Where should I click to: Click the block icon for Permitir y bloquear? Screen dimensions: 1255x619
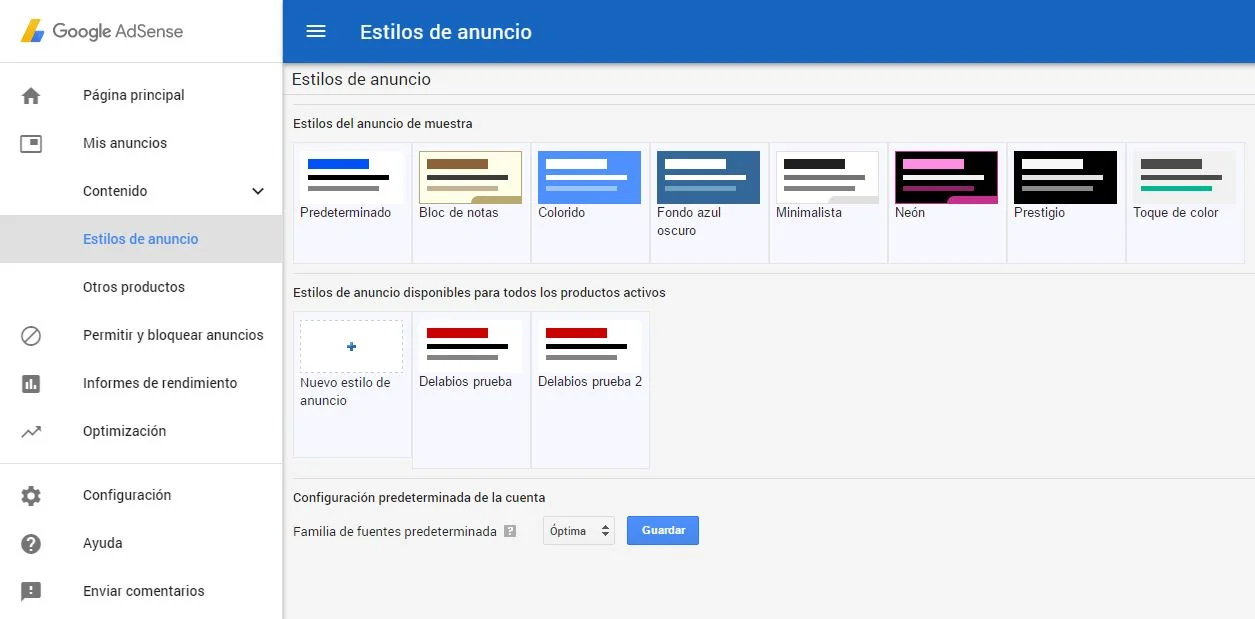point(31,336)
